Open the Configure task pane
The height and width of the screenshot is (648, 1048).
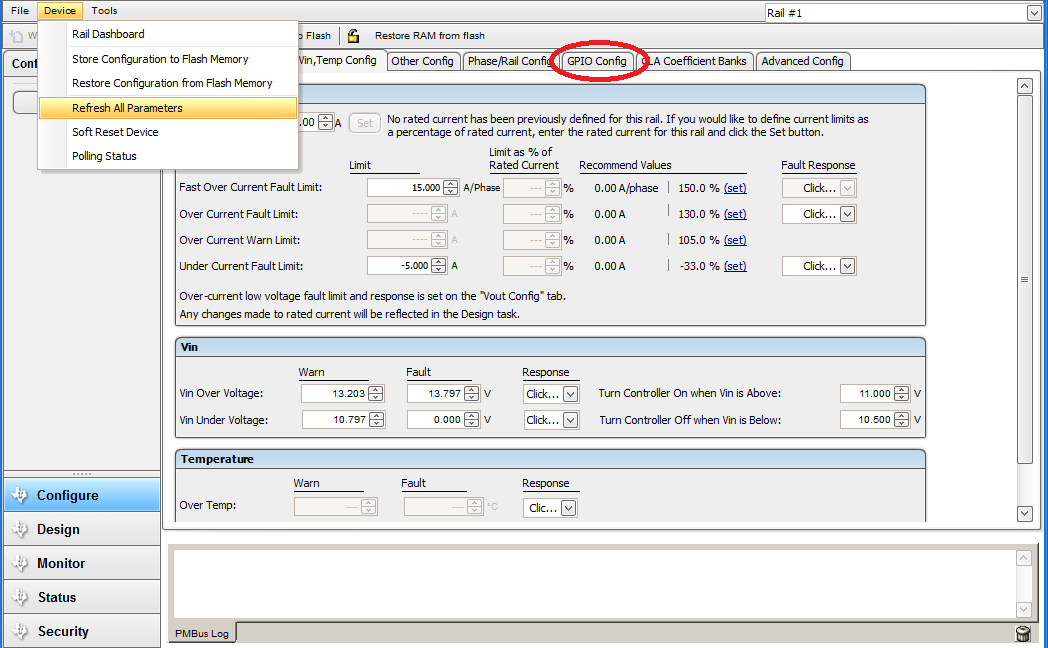coord(82,495)
